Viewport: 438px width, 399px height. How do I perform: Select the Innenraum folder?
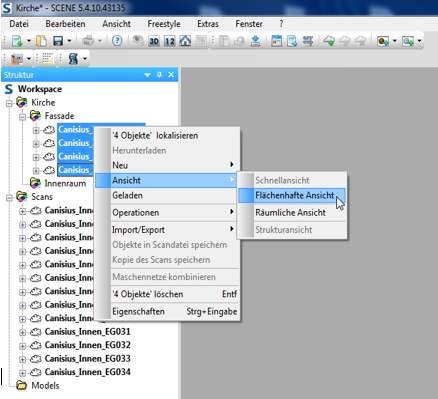coord(65,183)
